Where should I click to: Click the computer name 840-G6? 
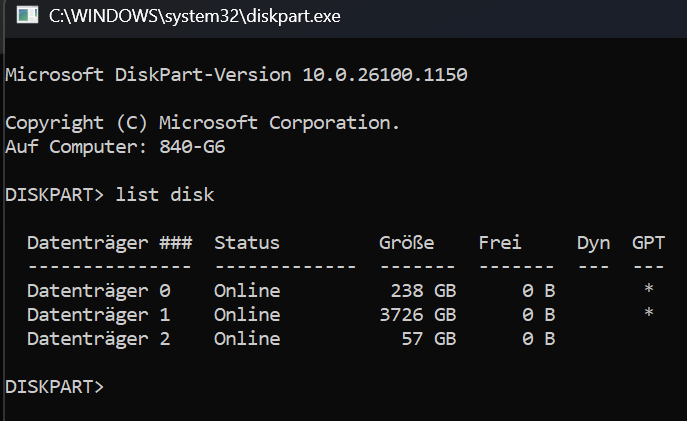click(x=192, y=147)
